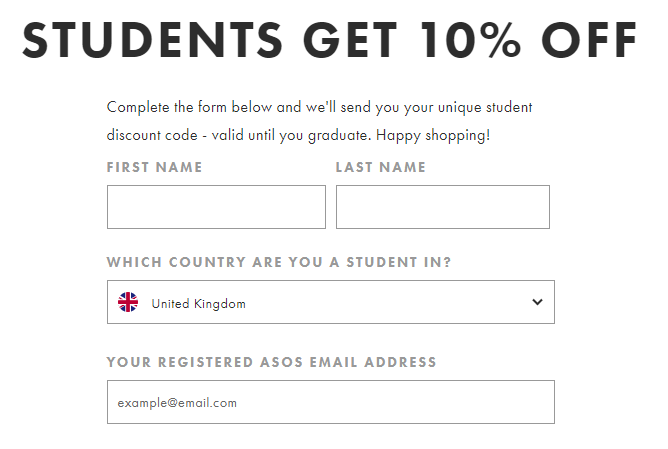Click the 'Which country are you a student in?' label
The height and width of the screenshot is (449, 668).
[x=279, y=262]
